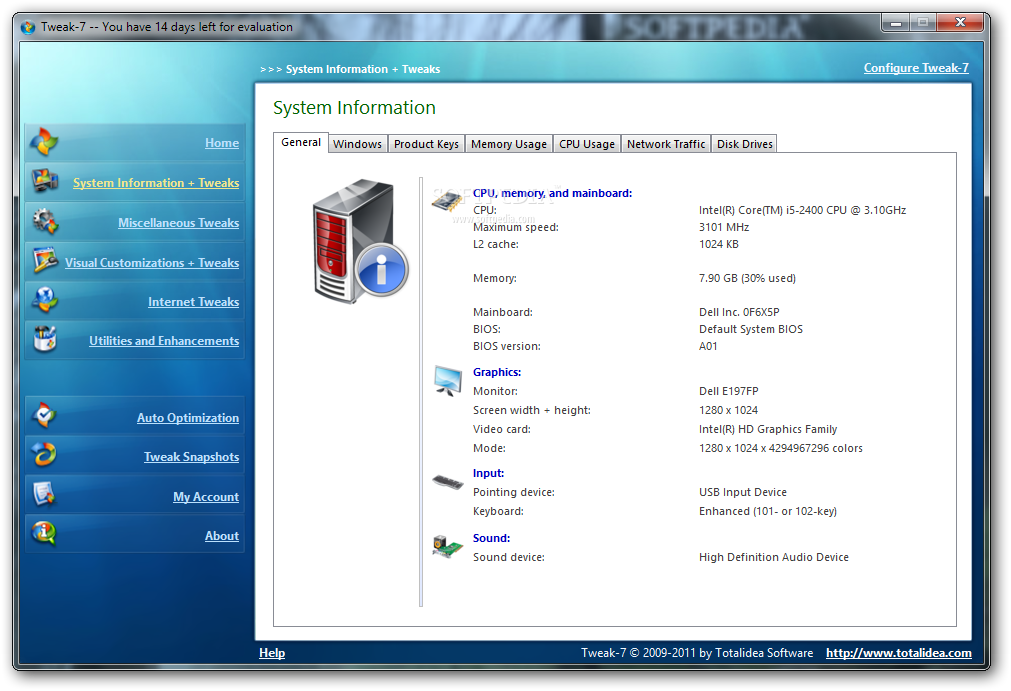Screen dimensions: 1011x691
Task: Click the monitor icon next to Graphics
Action: [x=447, y=381]
